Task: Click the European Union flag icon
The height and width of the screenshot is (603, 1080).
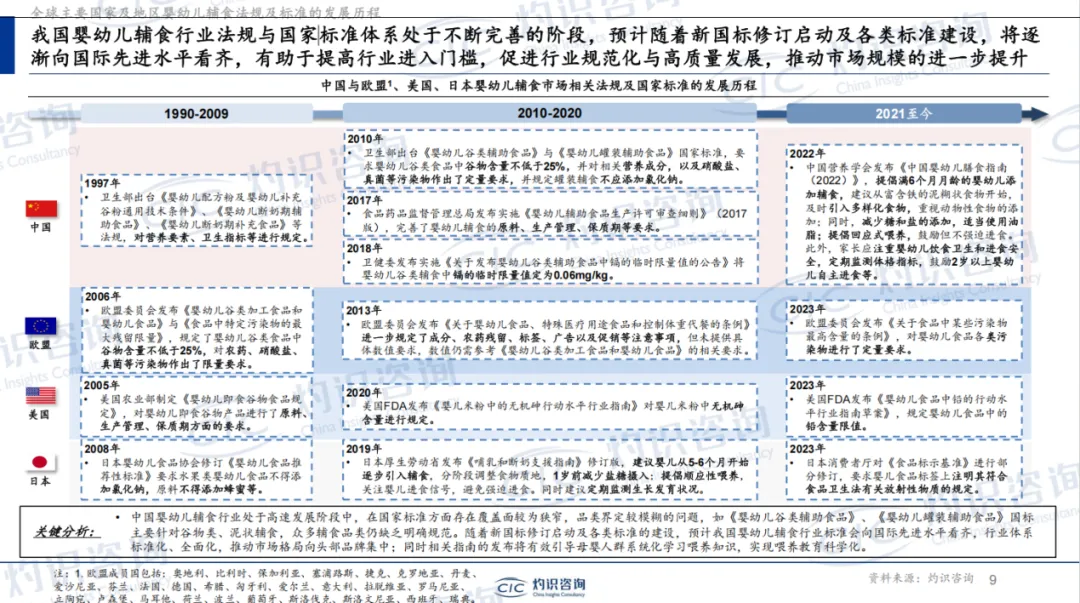Action: pos(41,326)
